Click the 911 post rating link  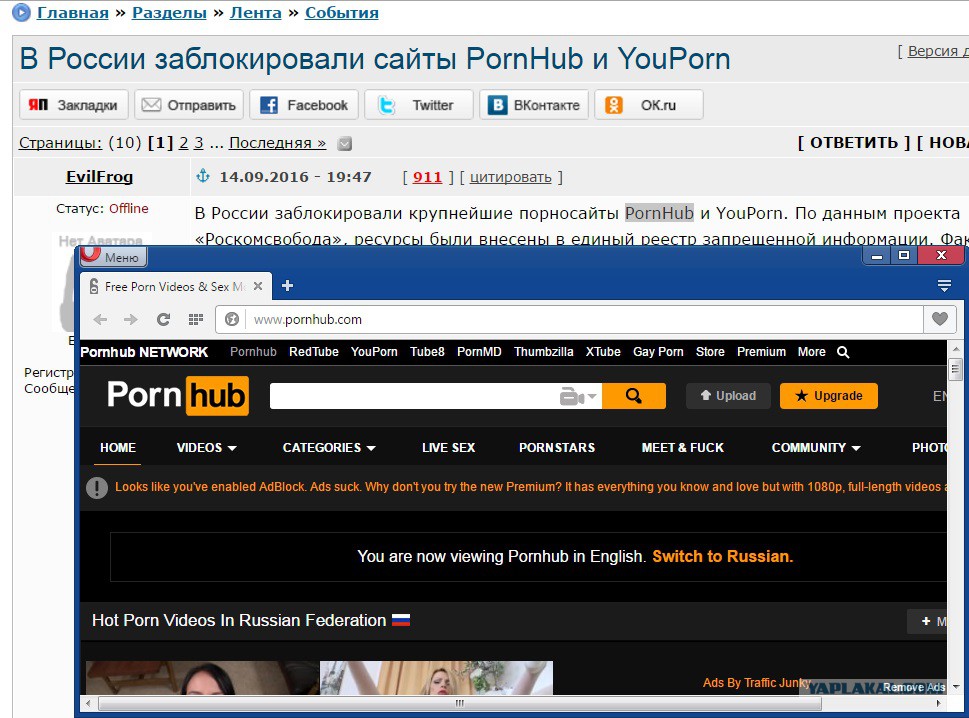click(x=427, y=177)
